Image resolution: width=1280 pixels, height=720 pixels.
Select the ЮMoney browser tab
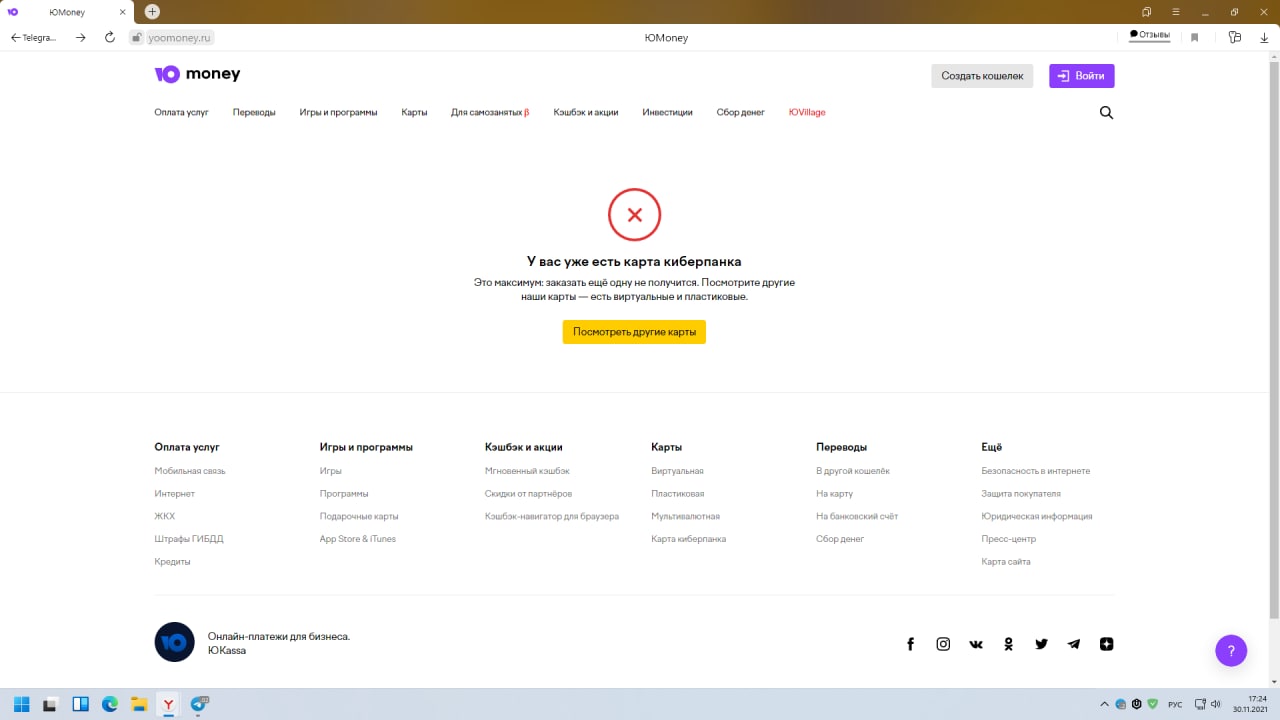click(66, 12)
